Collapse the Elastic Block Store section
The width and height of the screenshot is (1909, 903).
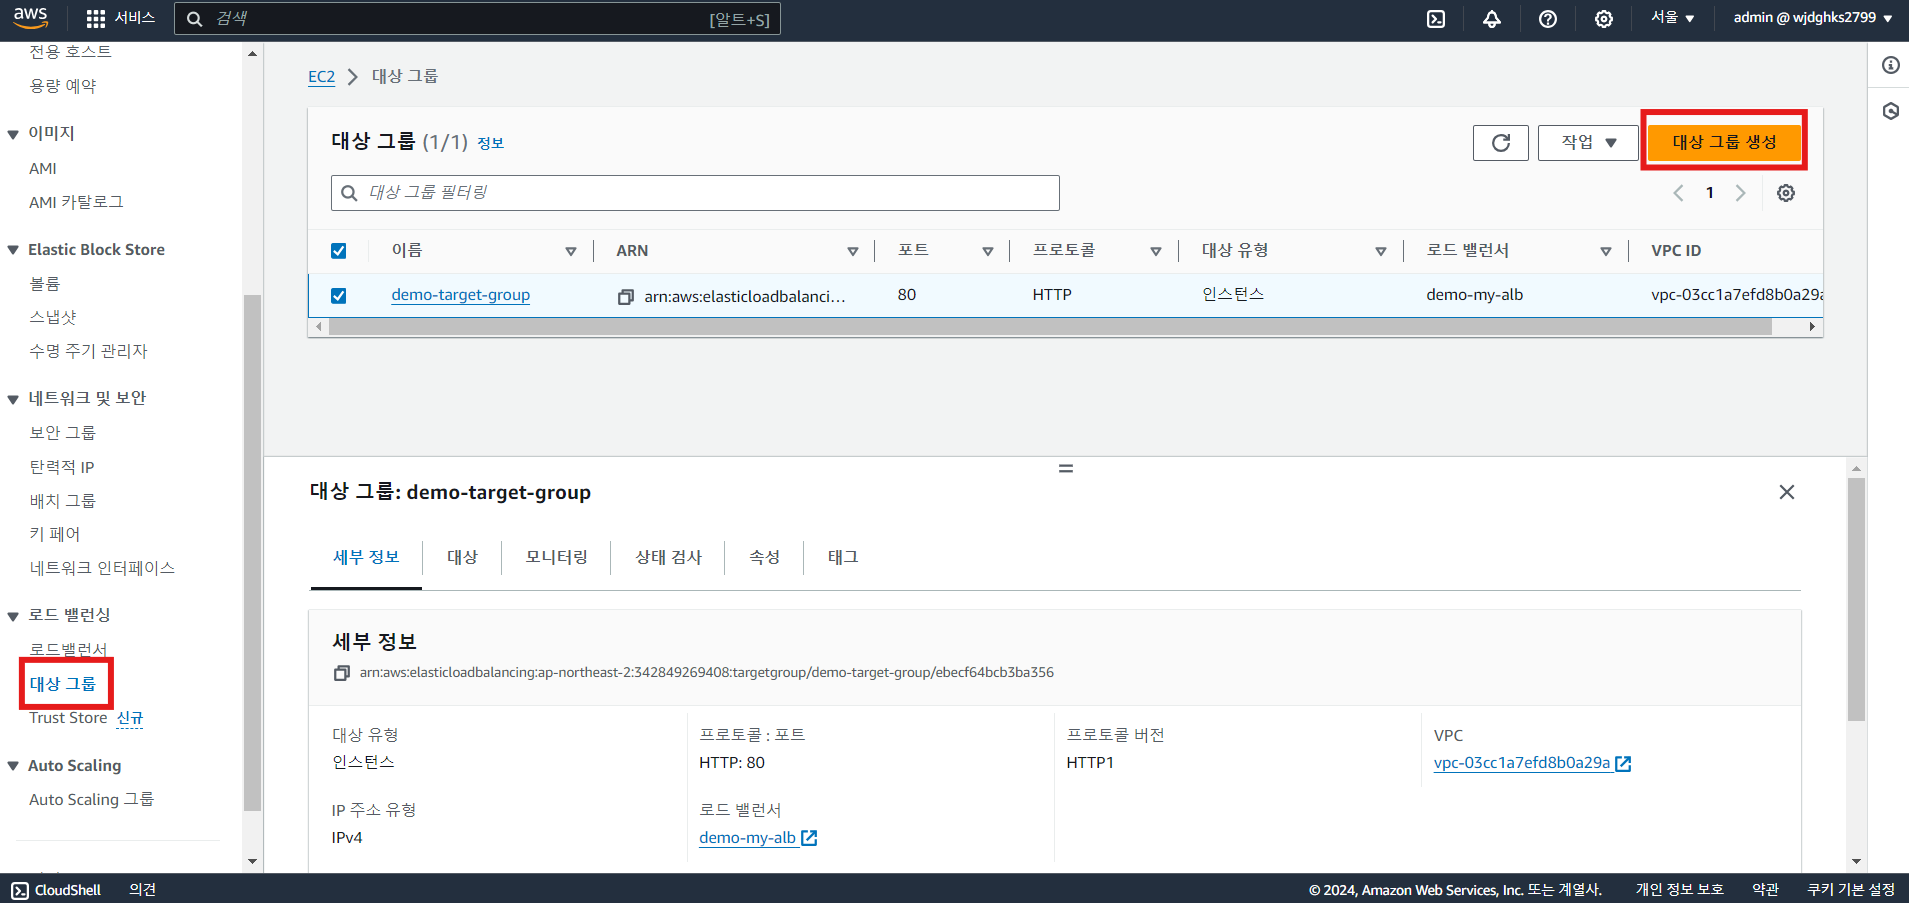point(13,250)
